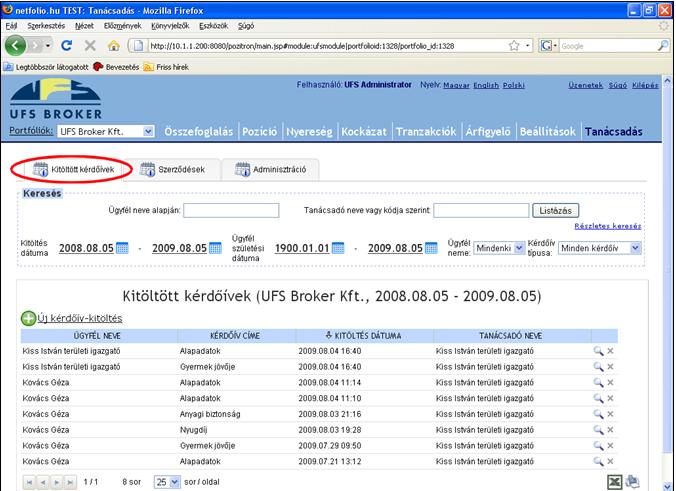Delete Kiss István Gyermek jövője row
This screenshot has width=676, height=491.
tap(610, 367)
